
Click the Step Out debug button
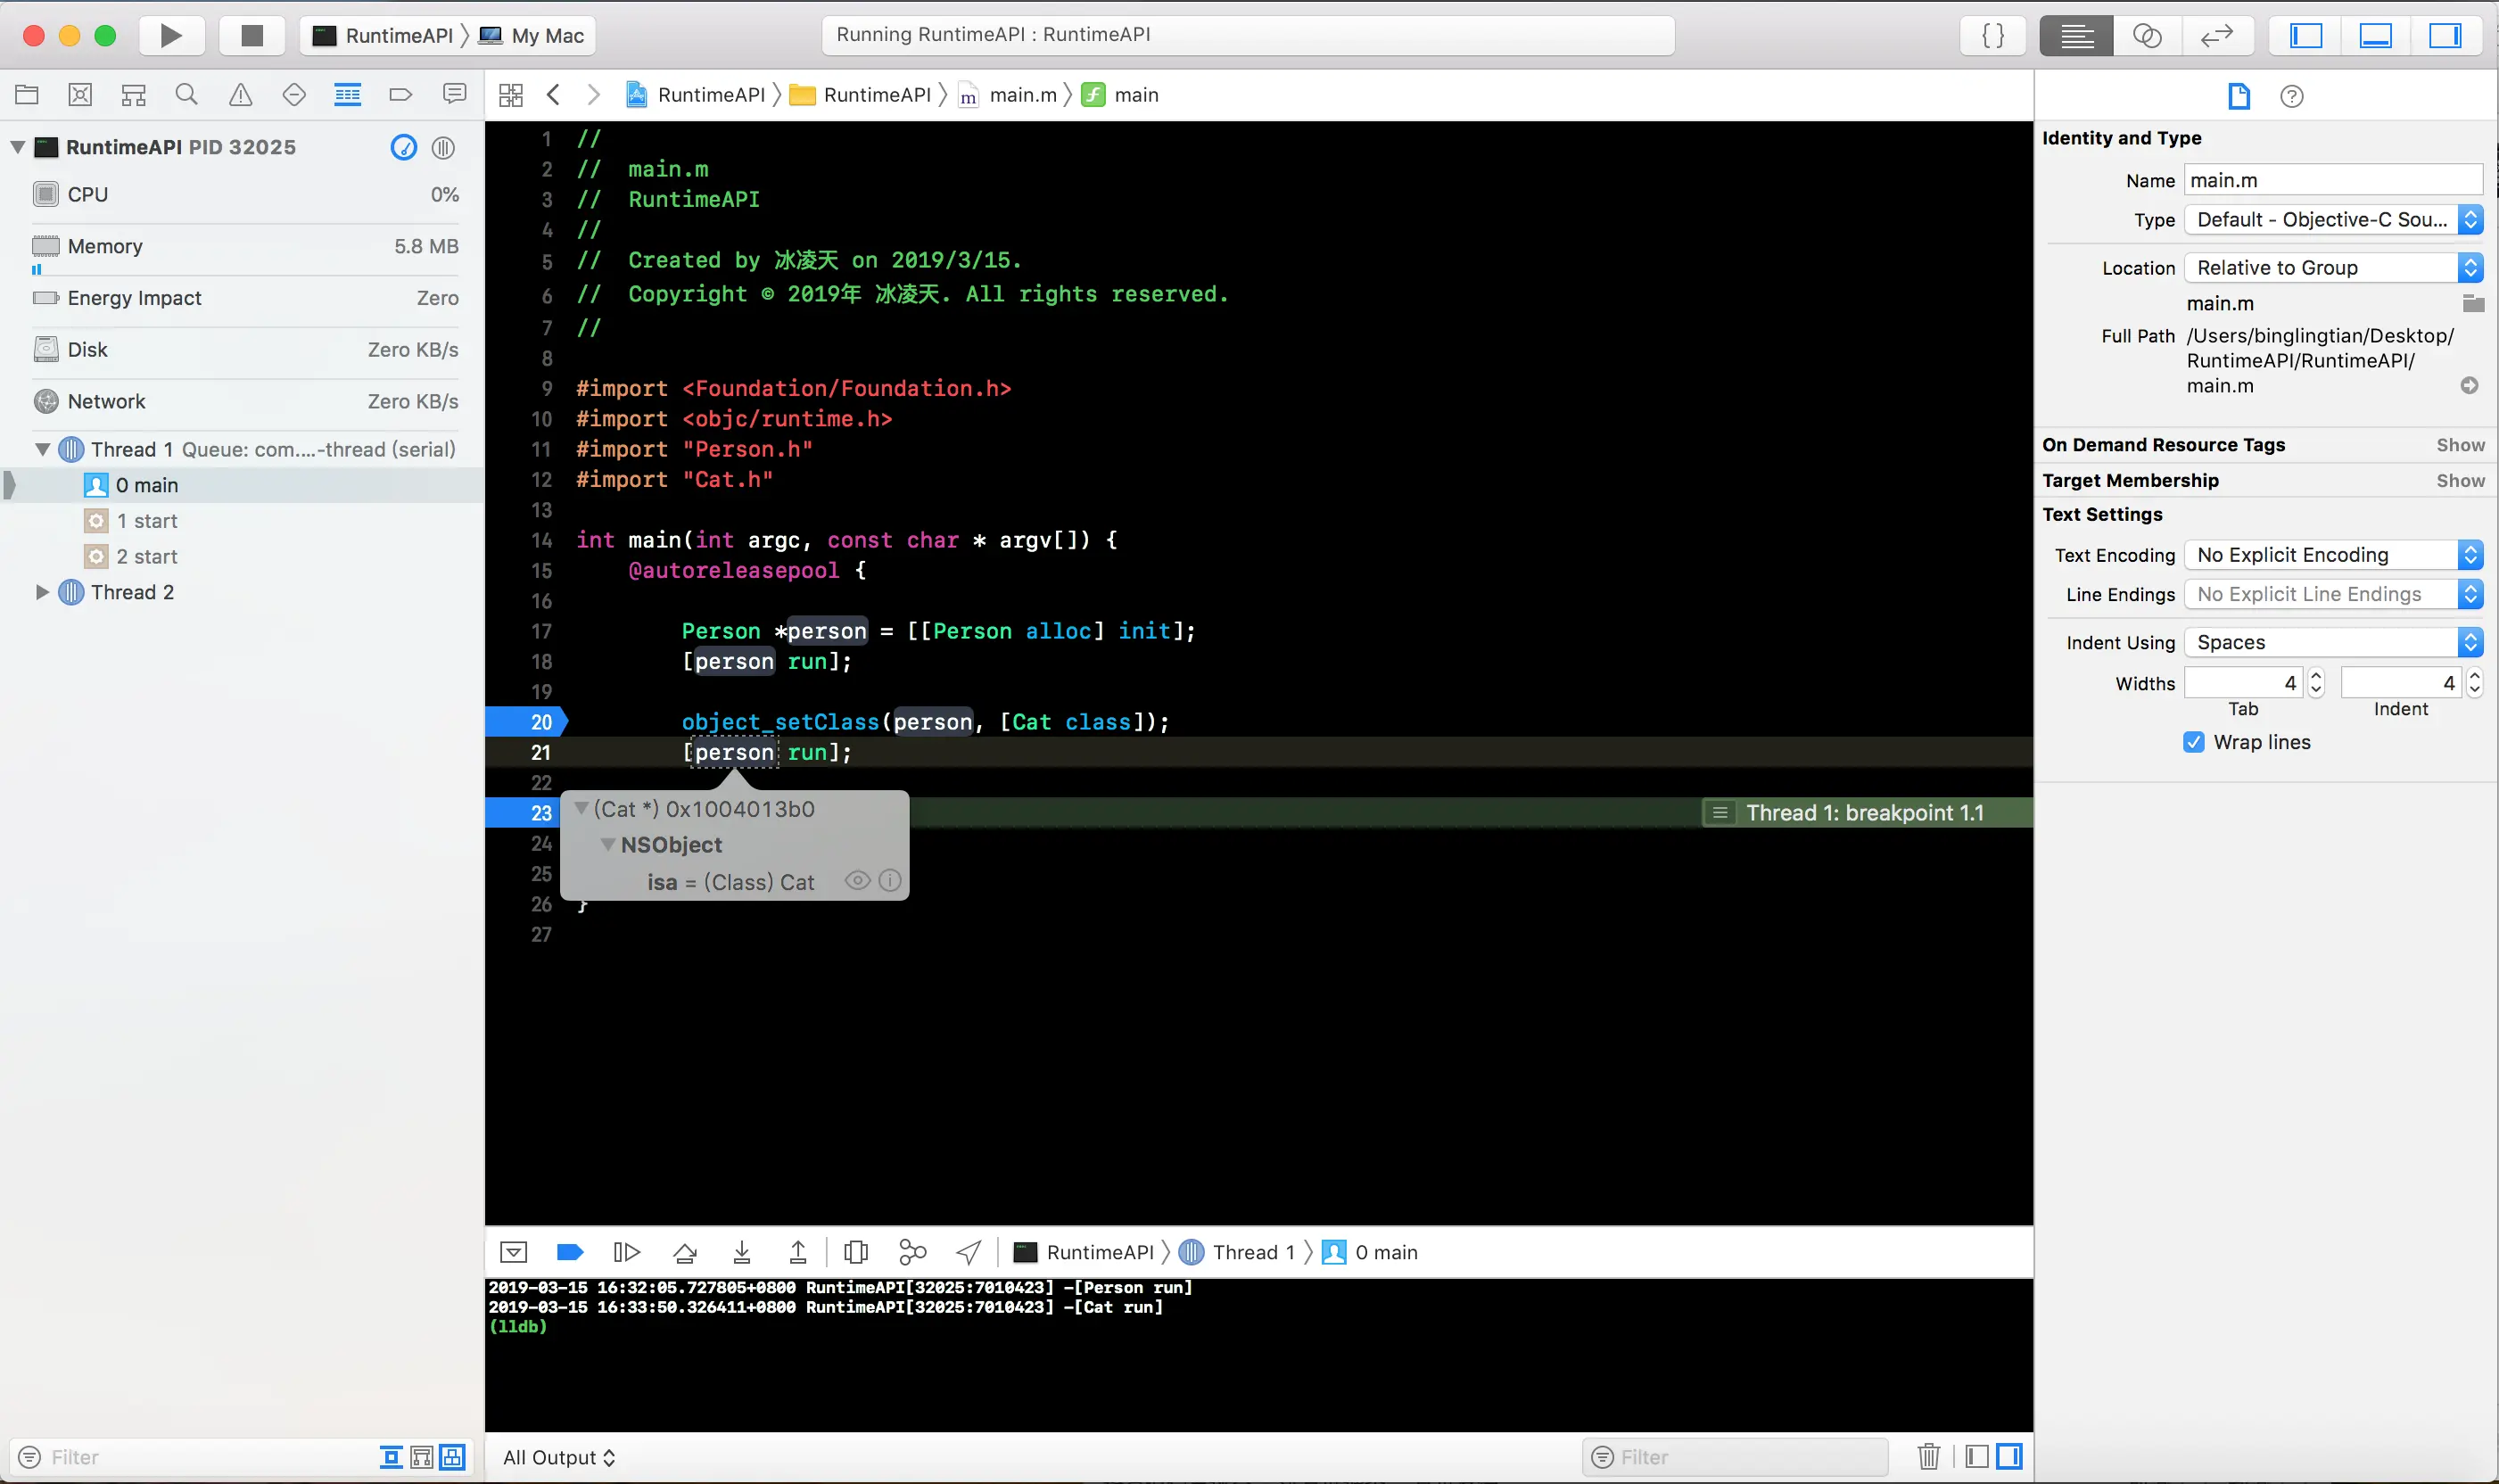point(797,1252)
